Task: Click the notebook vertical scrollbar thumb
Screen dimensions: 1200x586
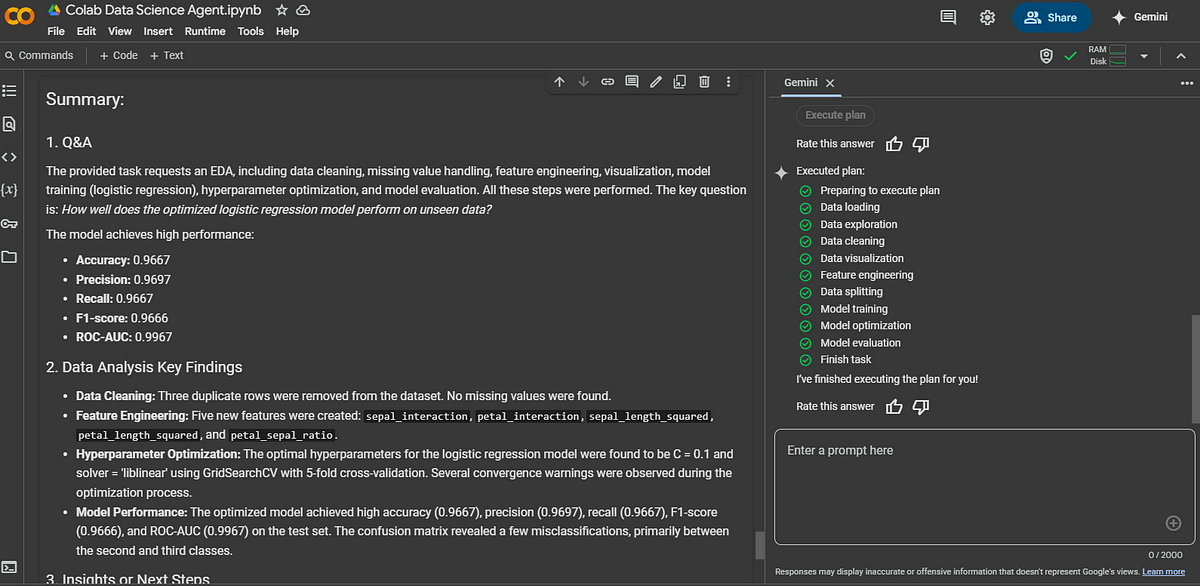Action: click(x=760, y=546)
